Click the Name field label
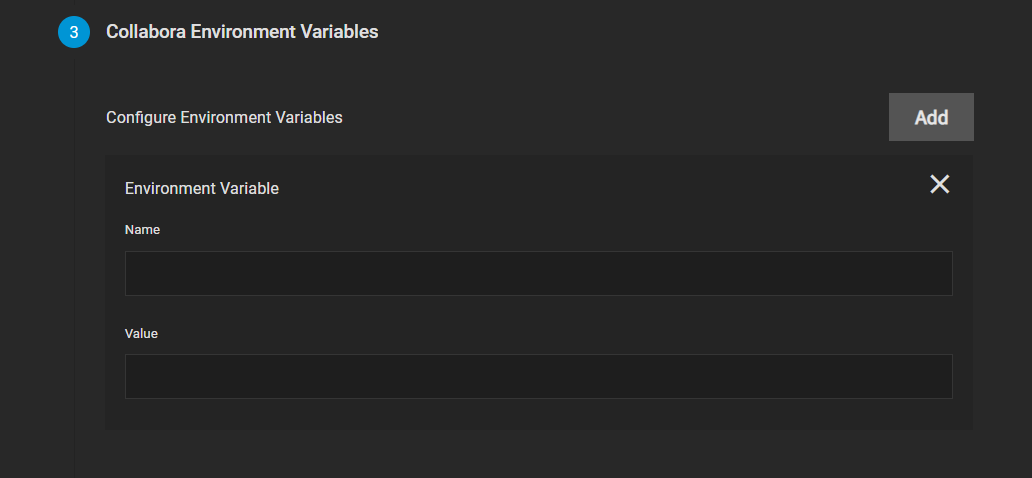 (142, 230)
